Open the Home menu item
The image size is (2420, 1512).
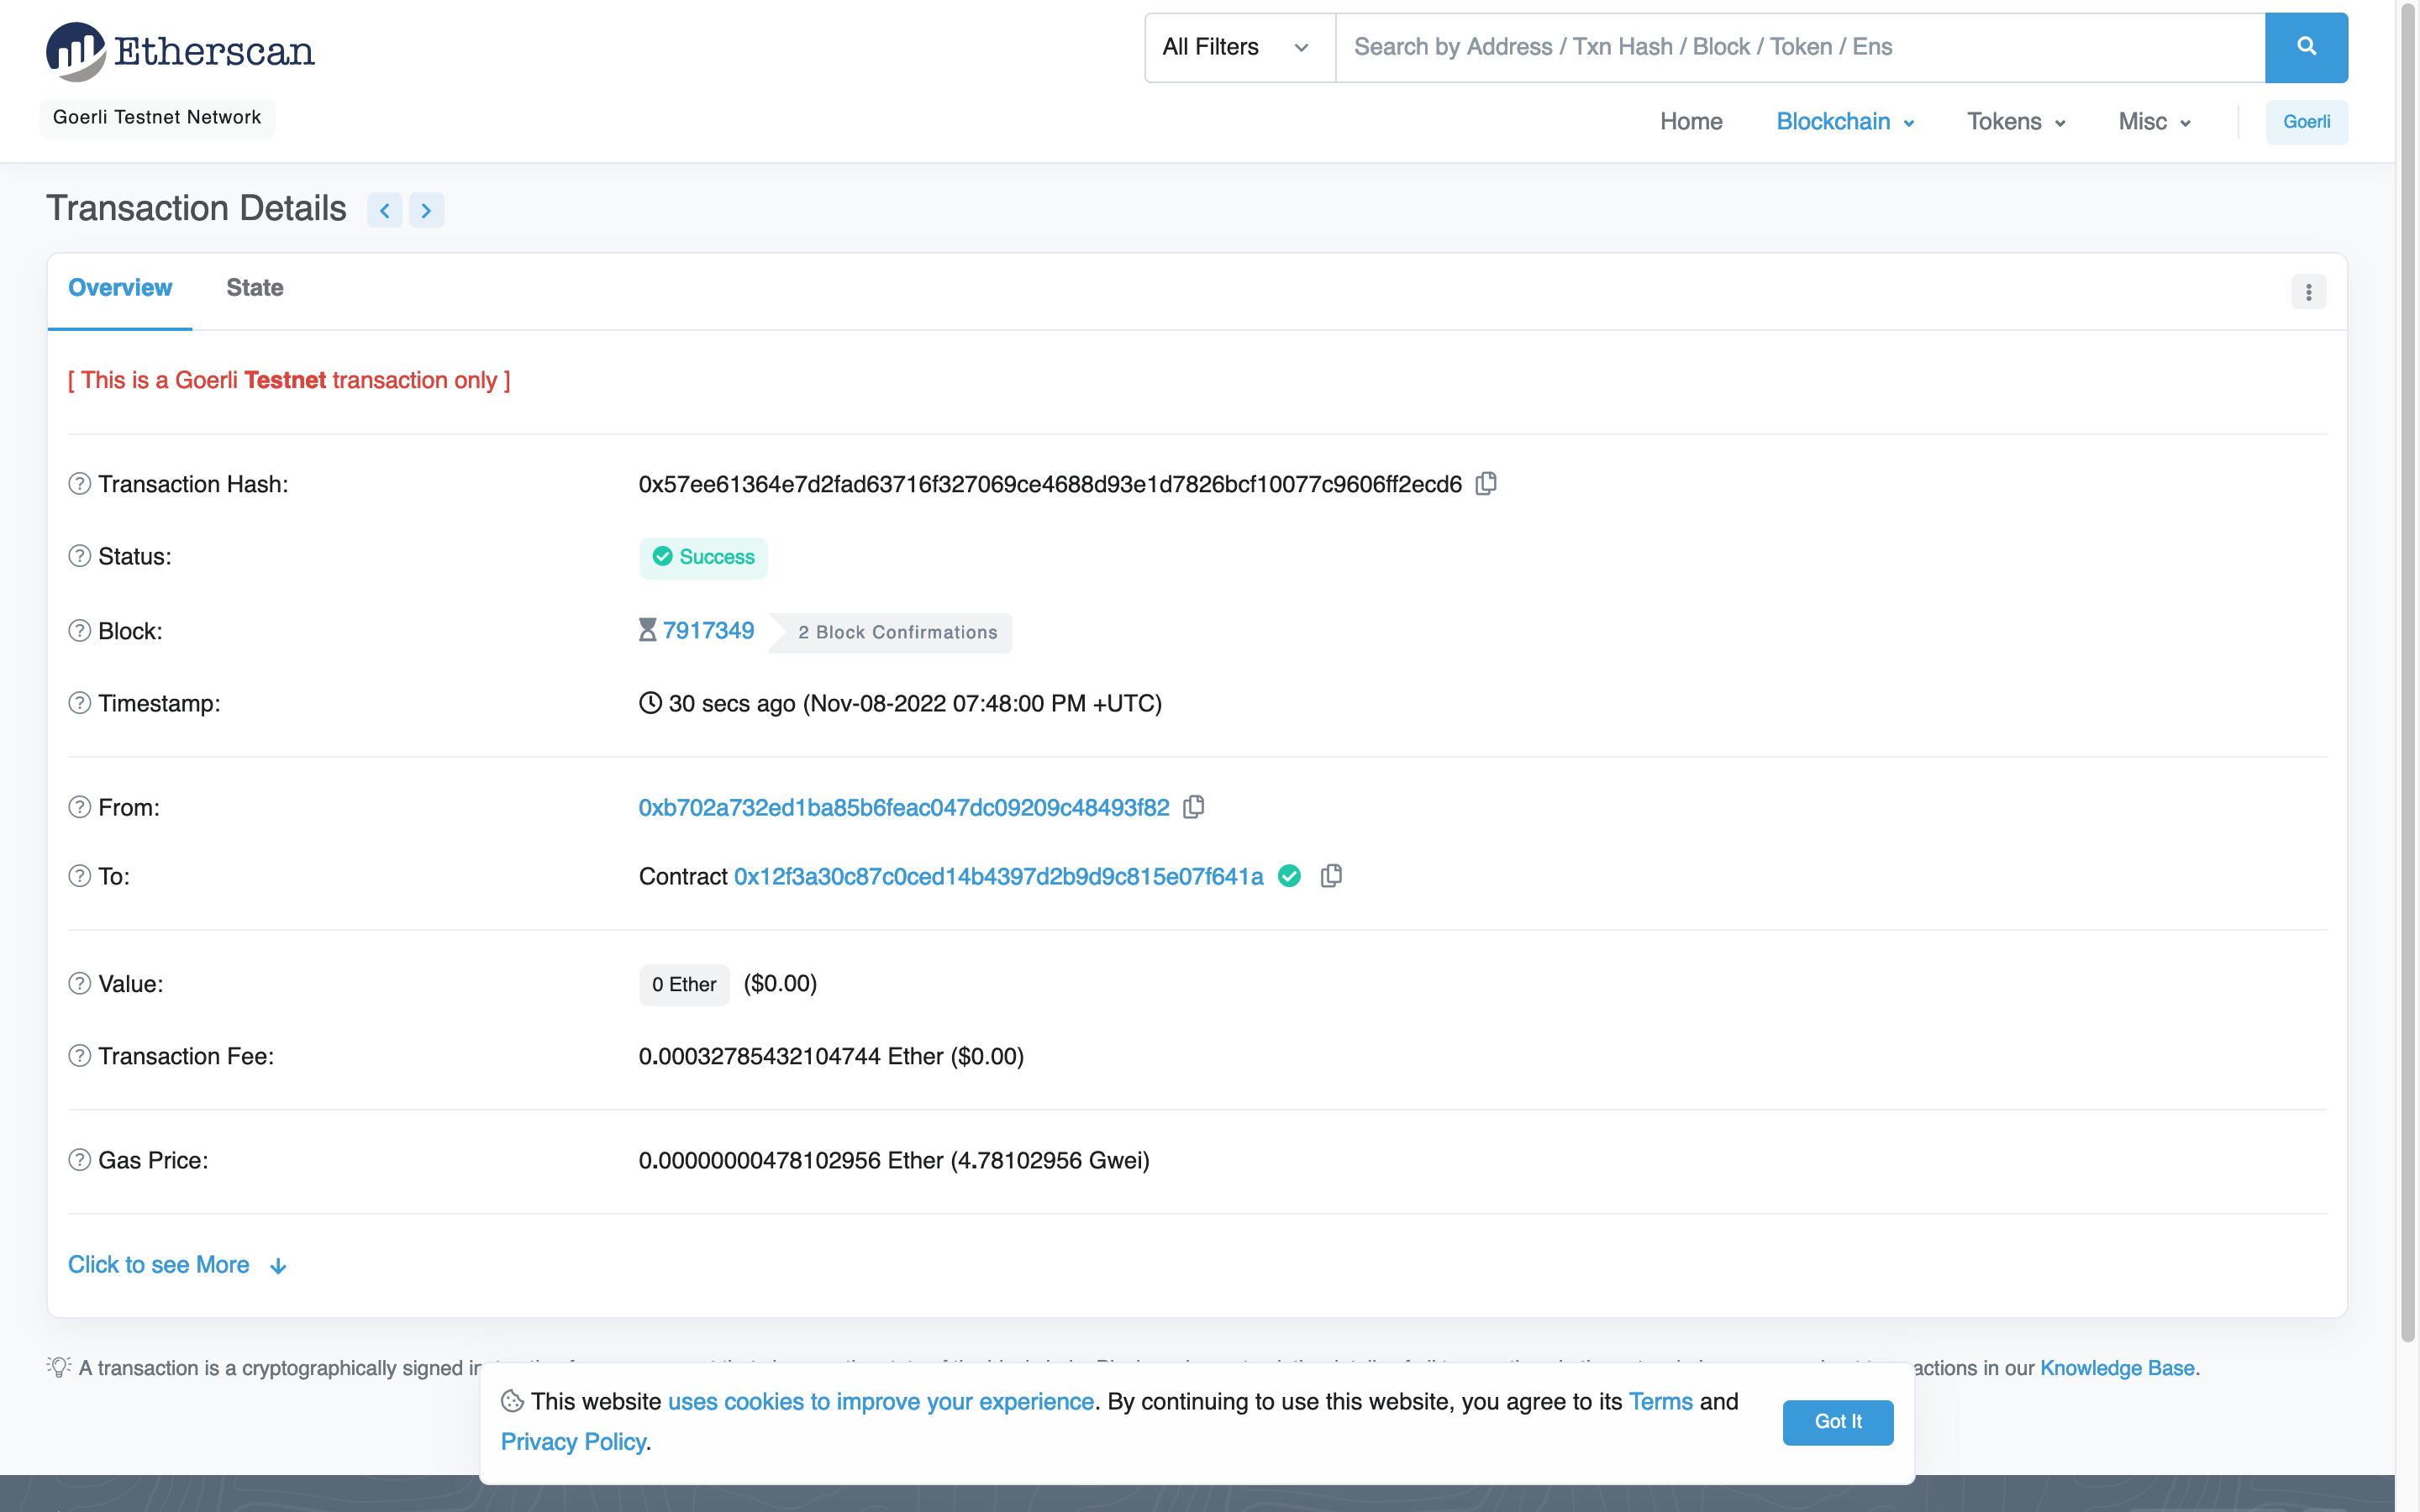1691,122
